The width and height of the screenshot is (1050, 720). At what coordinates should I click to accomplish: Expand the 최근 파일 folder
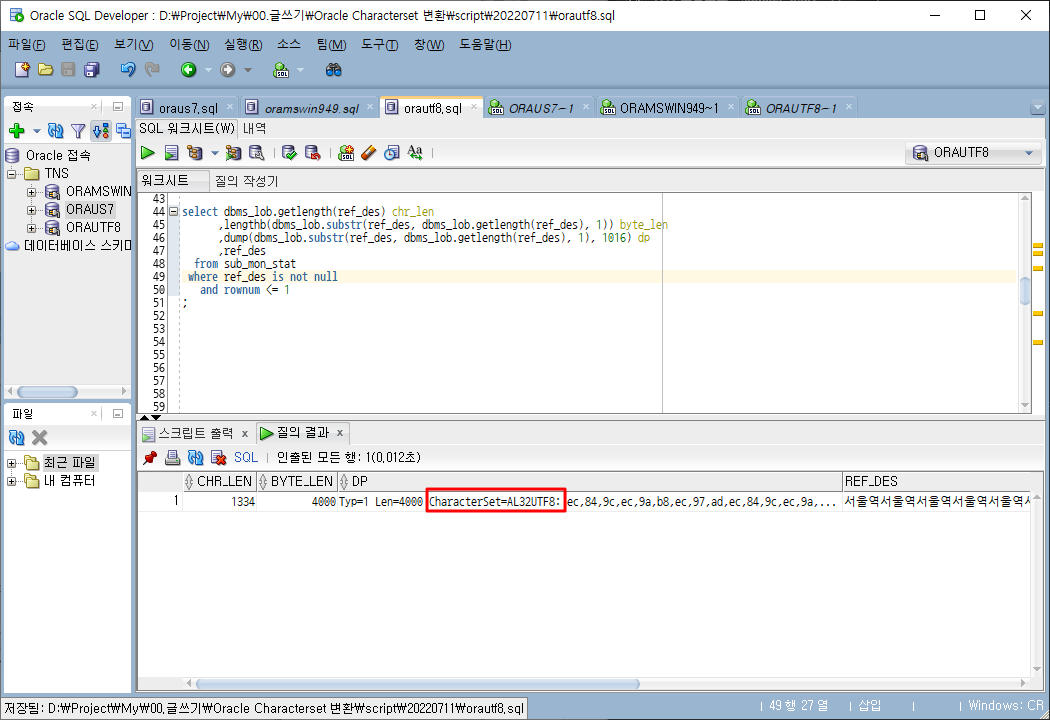(11, 463)
